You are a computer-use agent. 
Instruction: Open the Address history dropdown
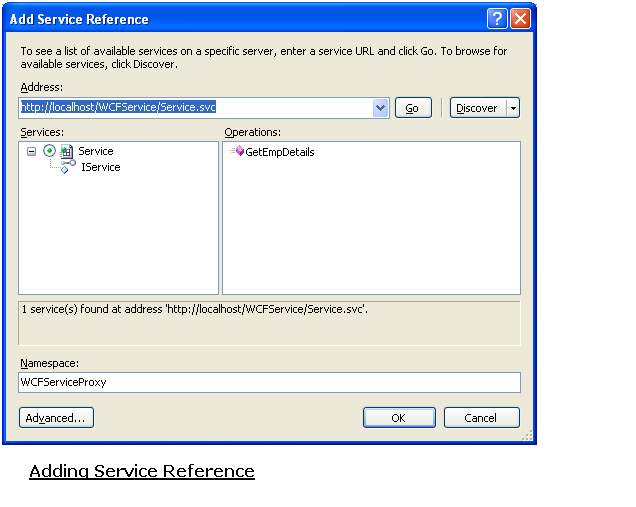(380, 108)
